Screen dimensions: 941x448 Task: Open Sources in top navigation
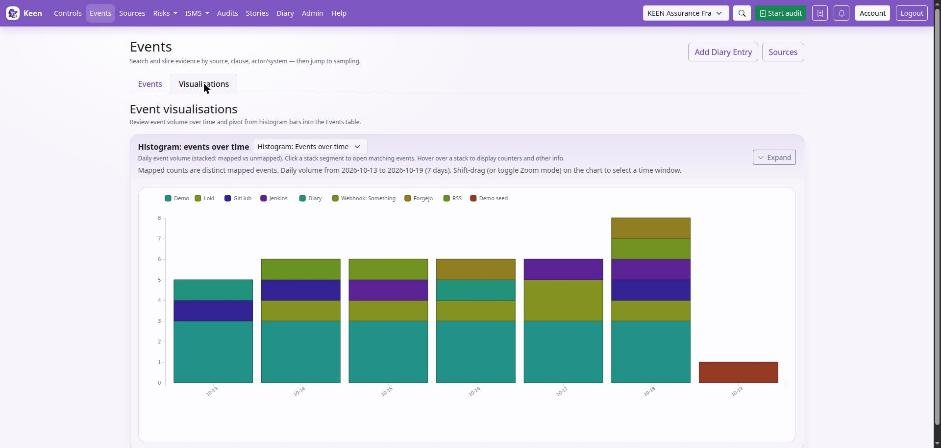click(x=132, y=13)
